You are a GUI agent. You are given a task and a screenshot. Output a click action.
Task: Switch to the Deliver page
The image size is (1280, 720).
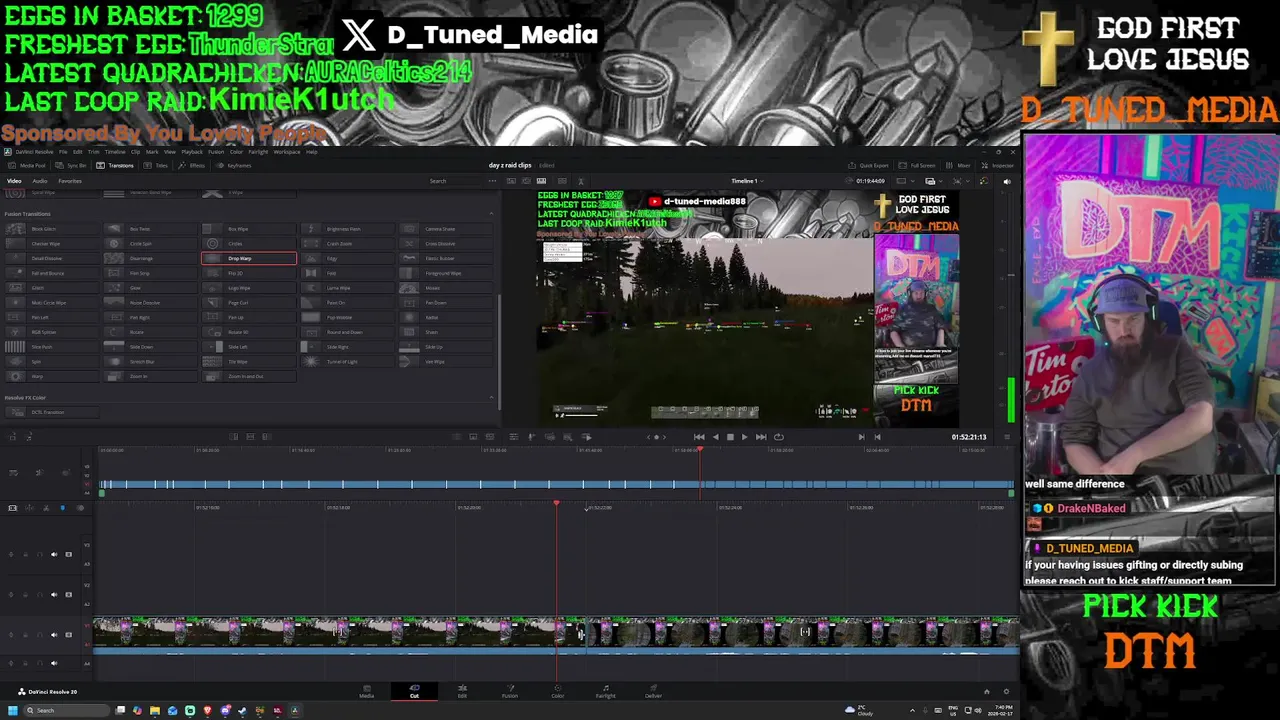click(x=653, y=691)
